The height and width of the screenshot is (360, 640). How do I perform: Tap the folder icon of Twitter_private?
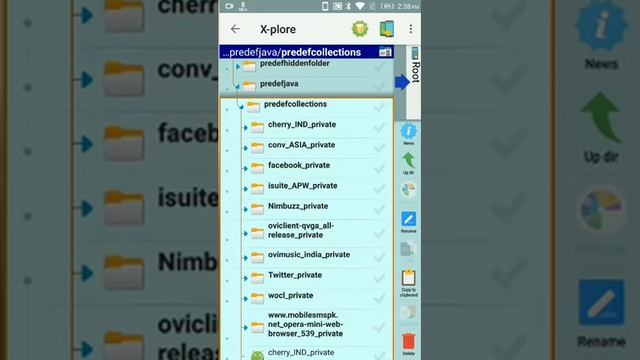tap(257, 277)
